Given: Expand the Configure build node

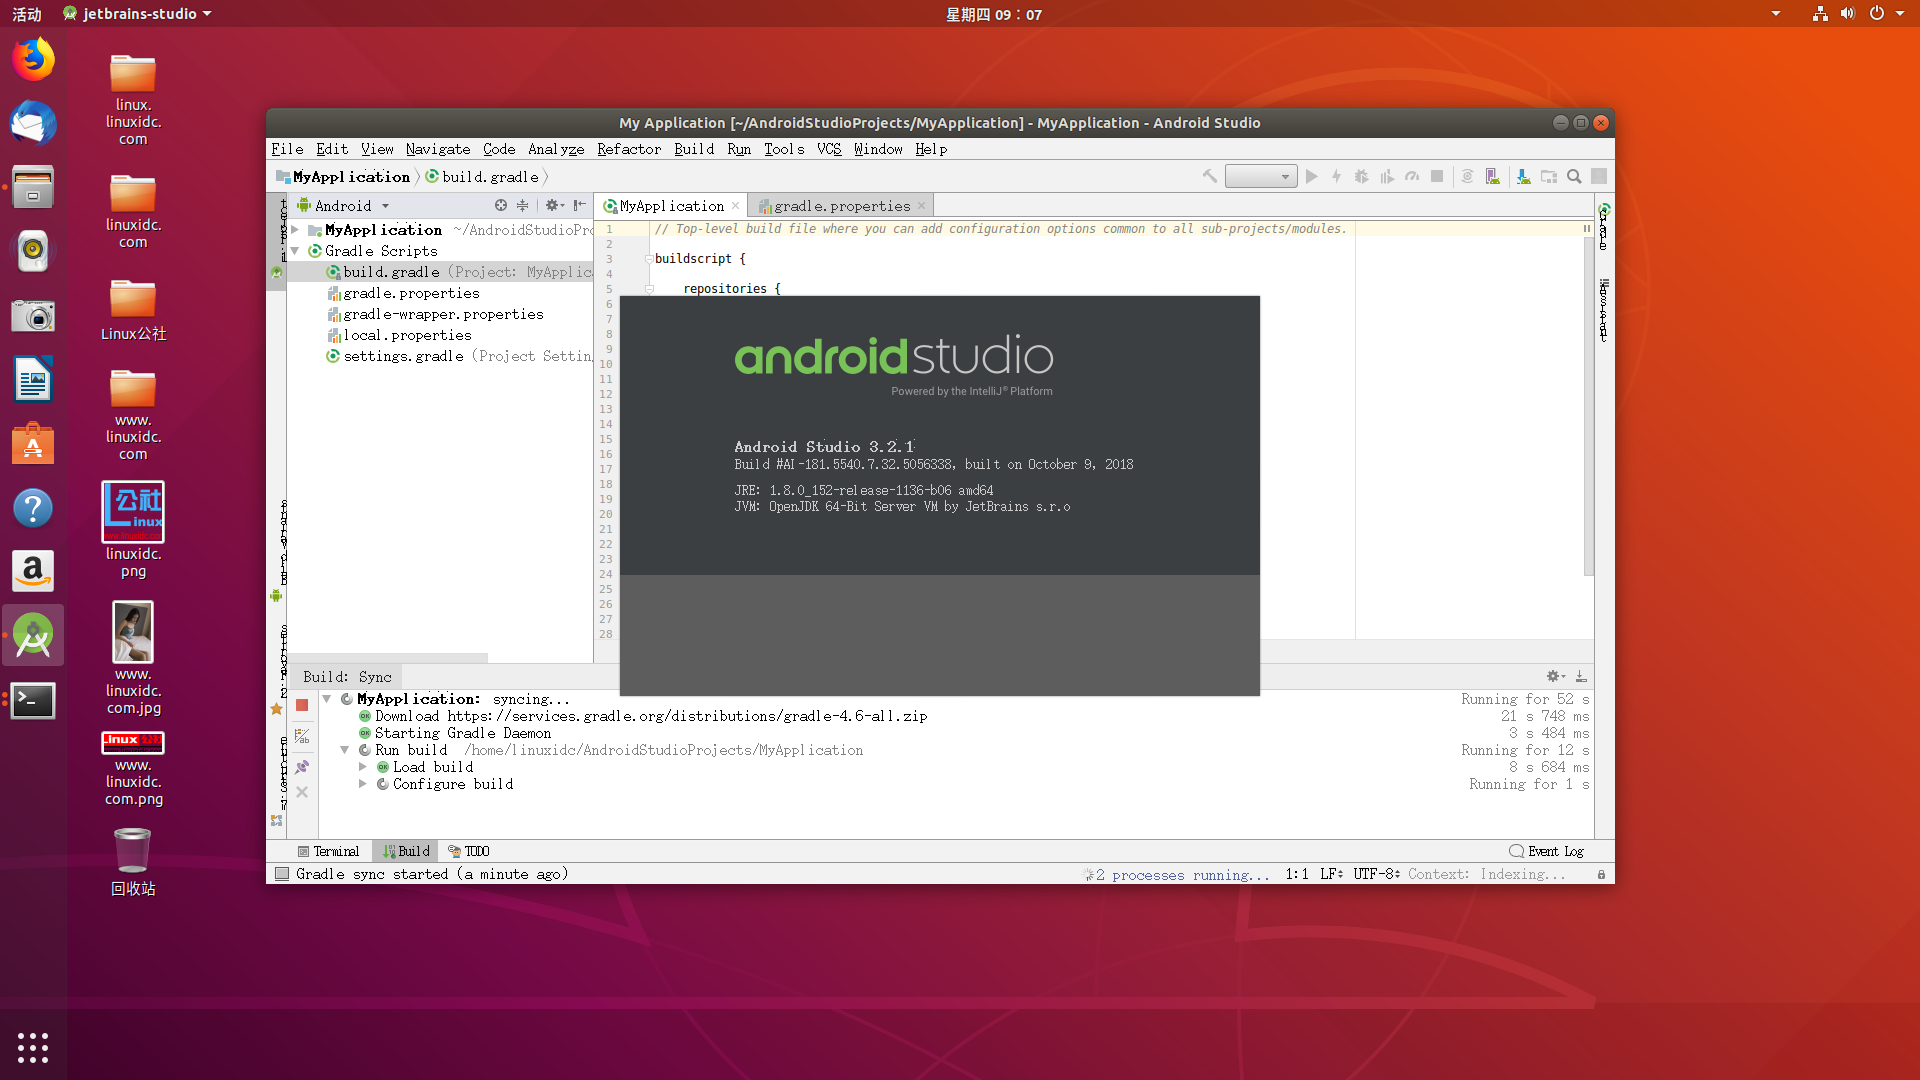Looking at the screenshot, I should pos(363,784).
